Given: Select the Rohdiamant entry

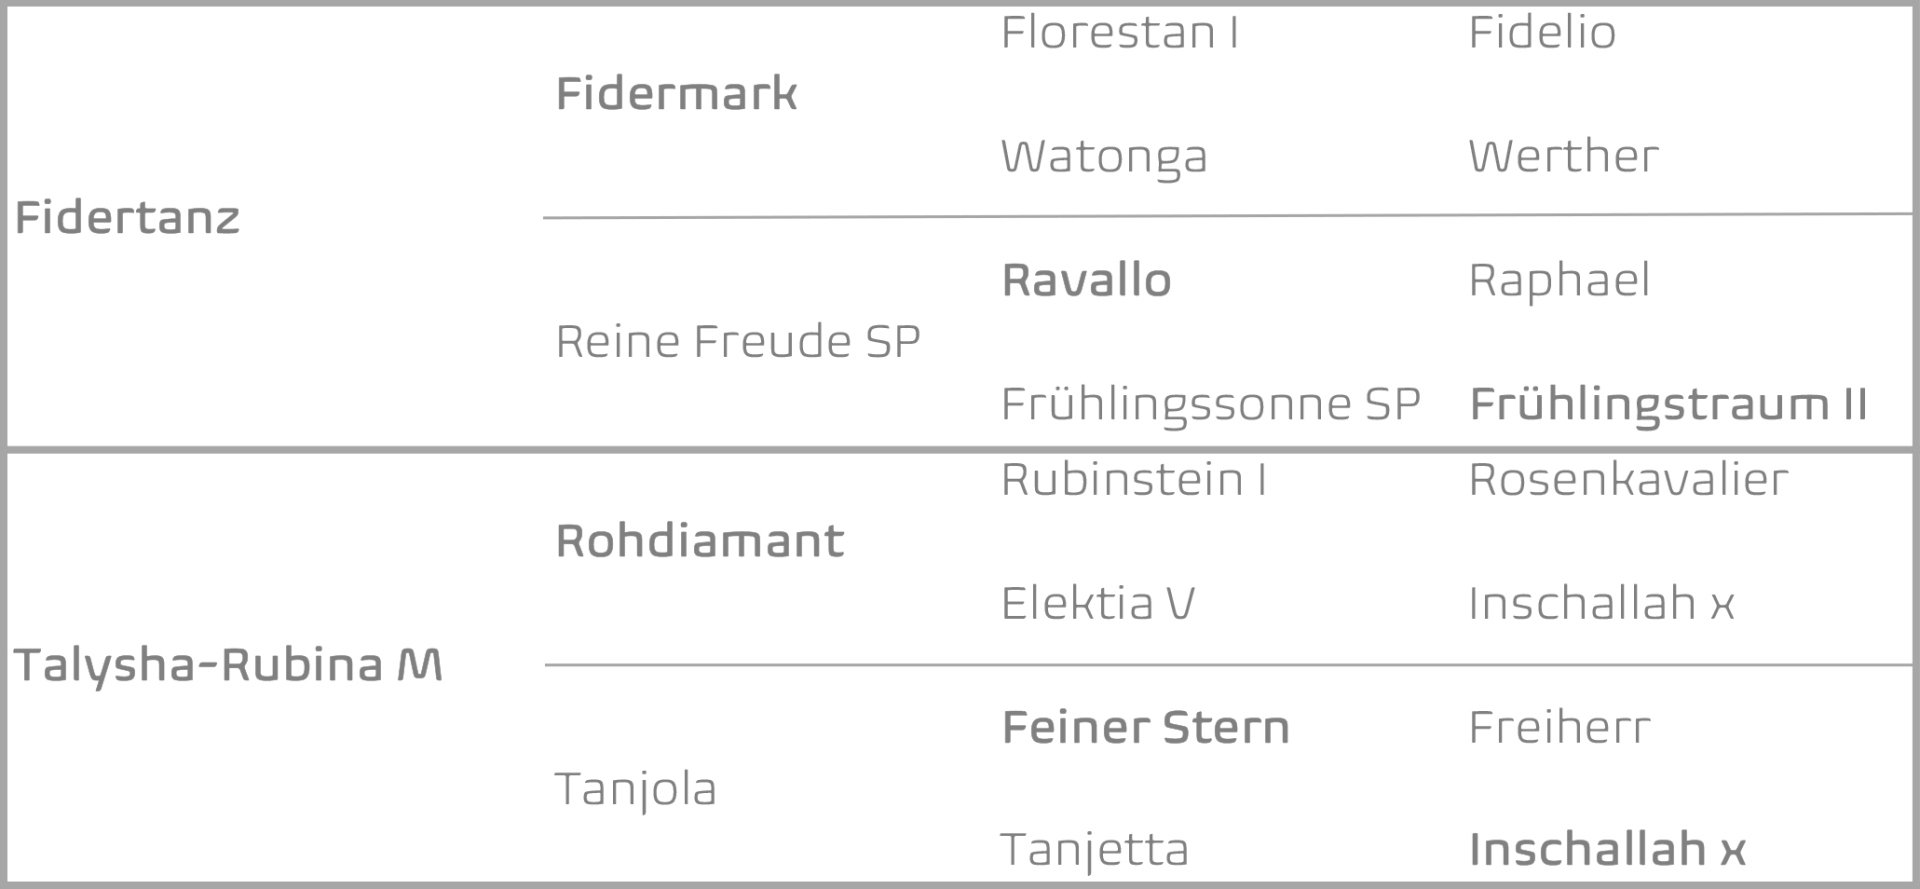Looking at the screenshot, I should click(x=700, y=541).
